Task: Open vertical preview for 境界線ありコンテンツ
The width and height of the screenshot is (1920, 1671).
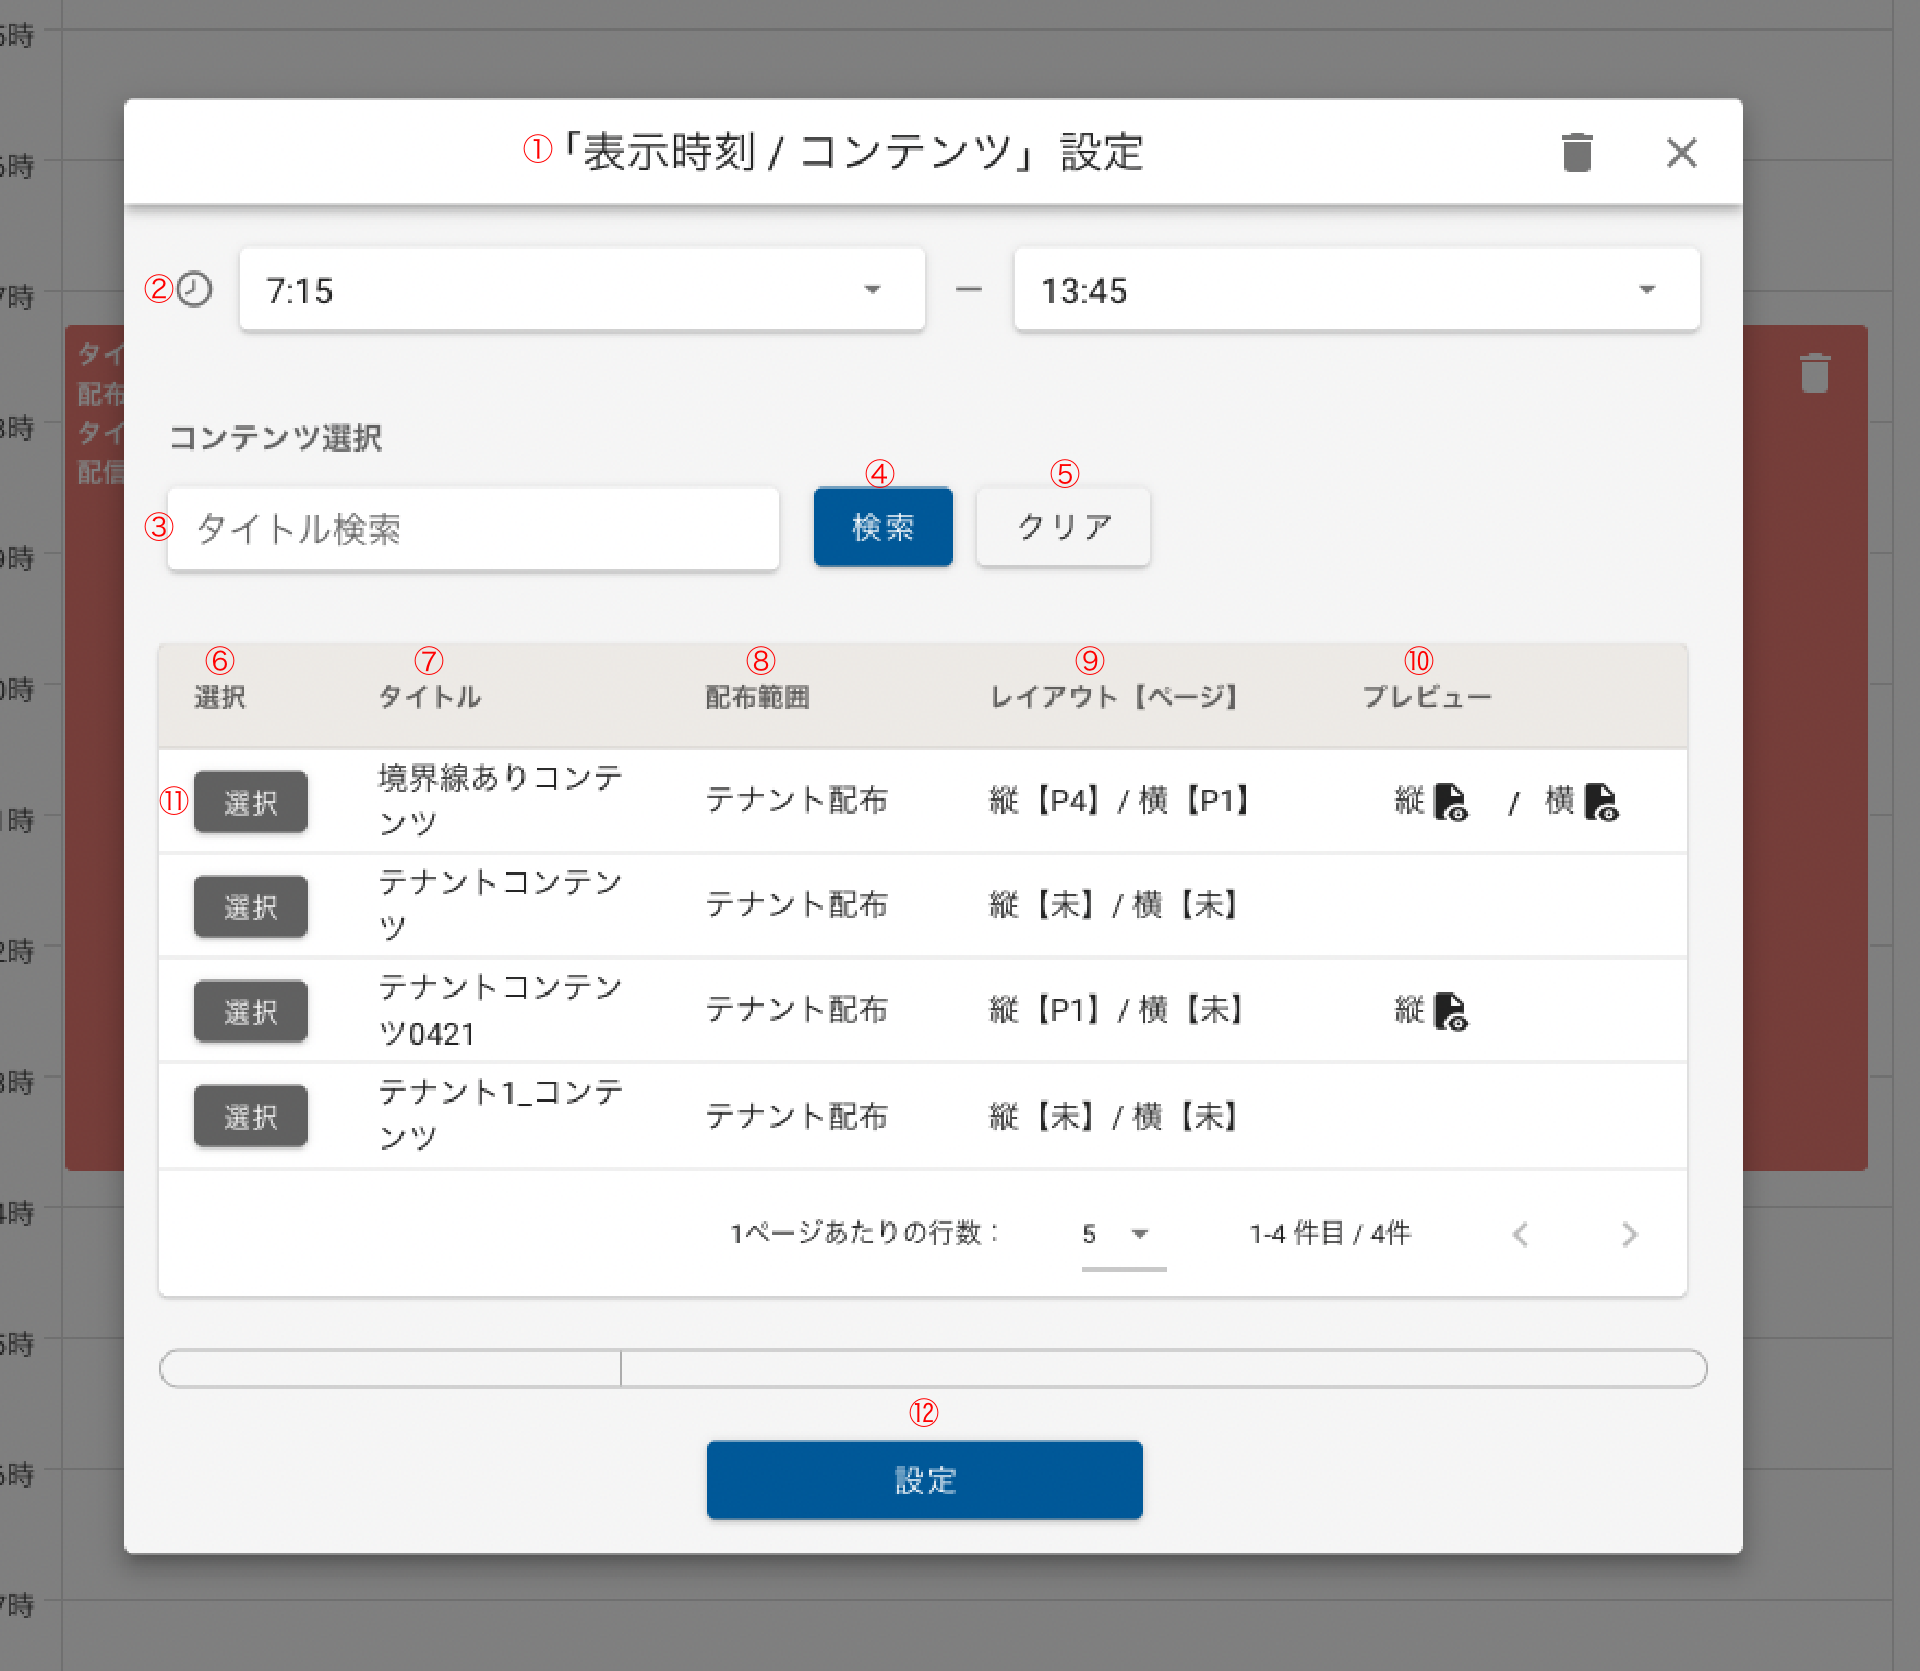Action: tap(1450, 801)
